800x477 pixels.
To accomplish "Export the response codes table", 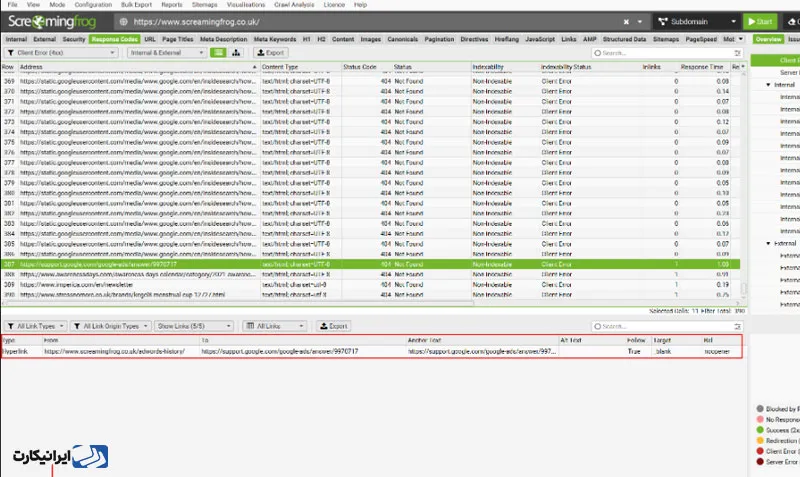I will (270, 53).
